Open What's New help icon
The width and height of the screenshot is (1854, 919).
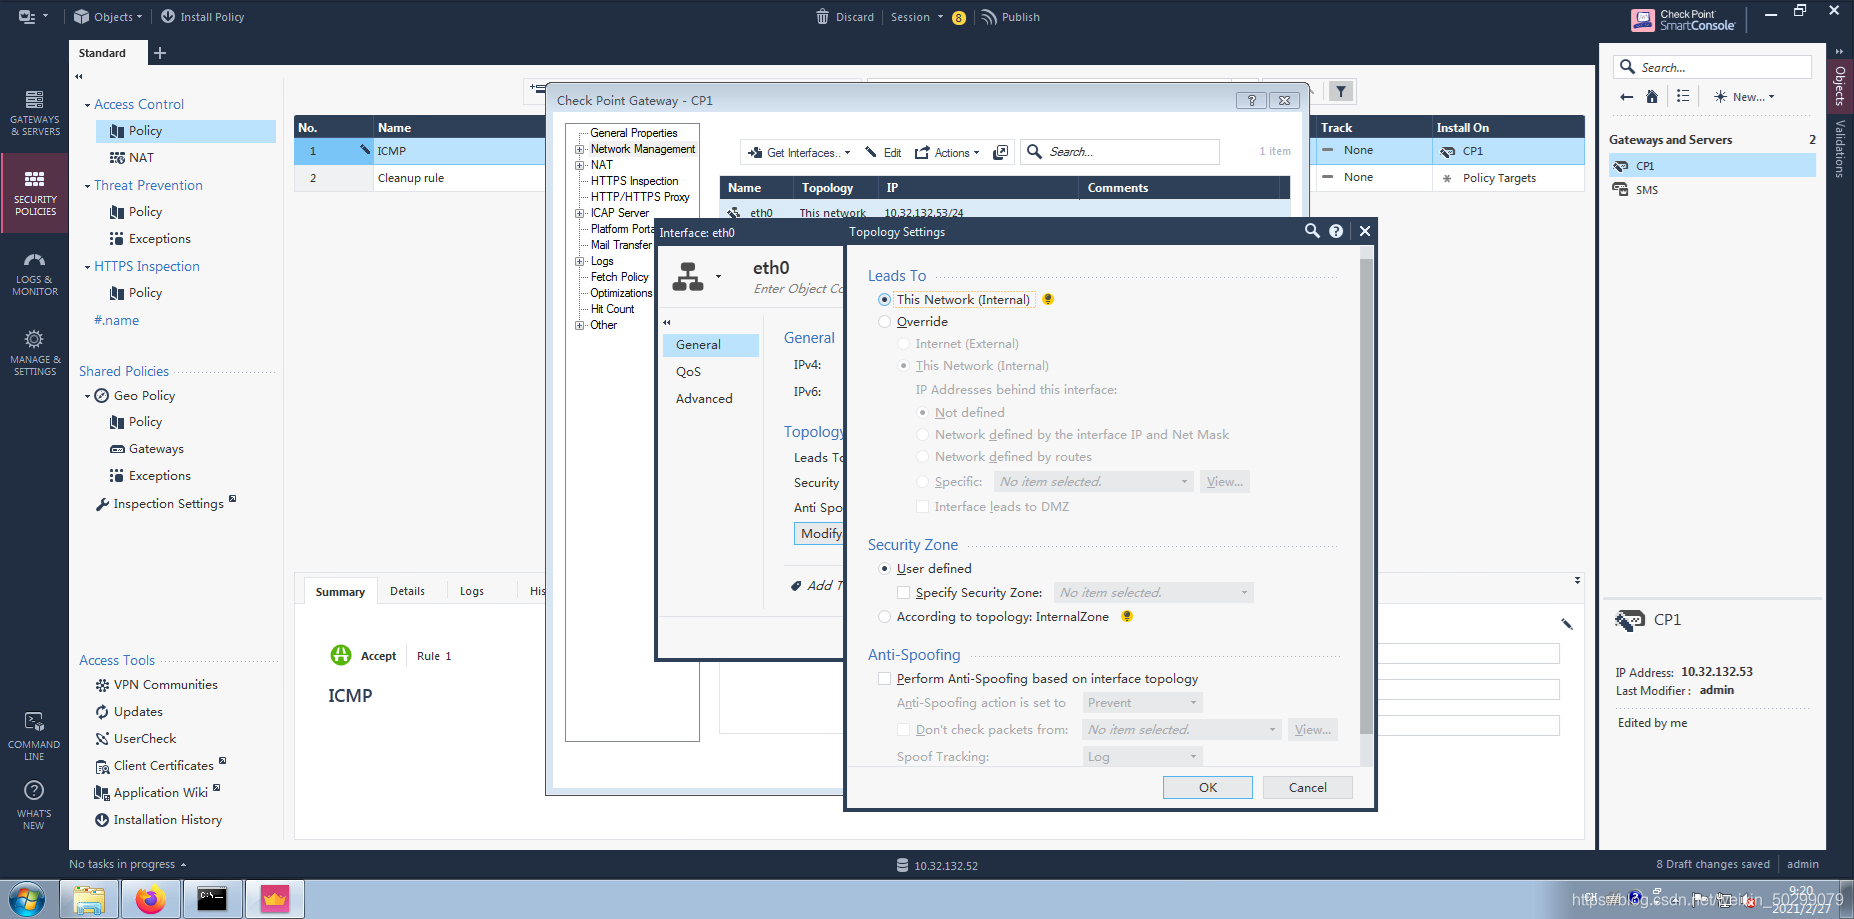click(x=34, y=806)
